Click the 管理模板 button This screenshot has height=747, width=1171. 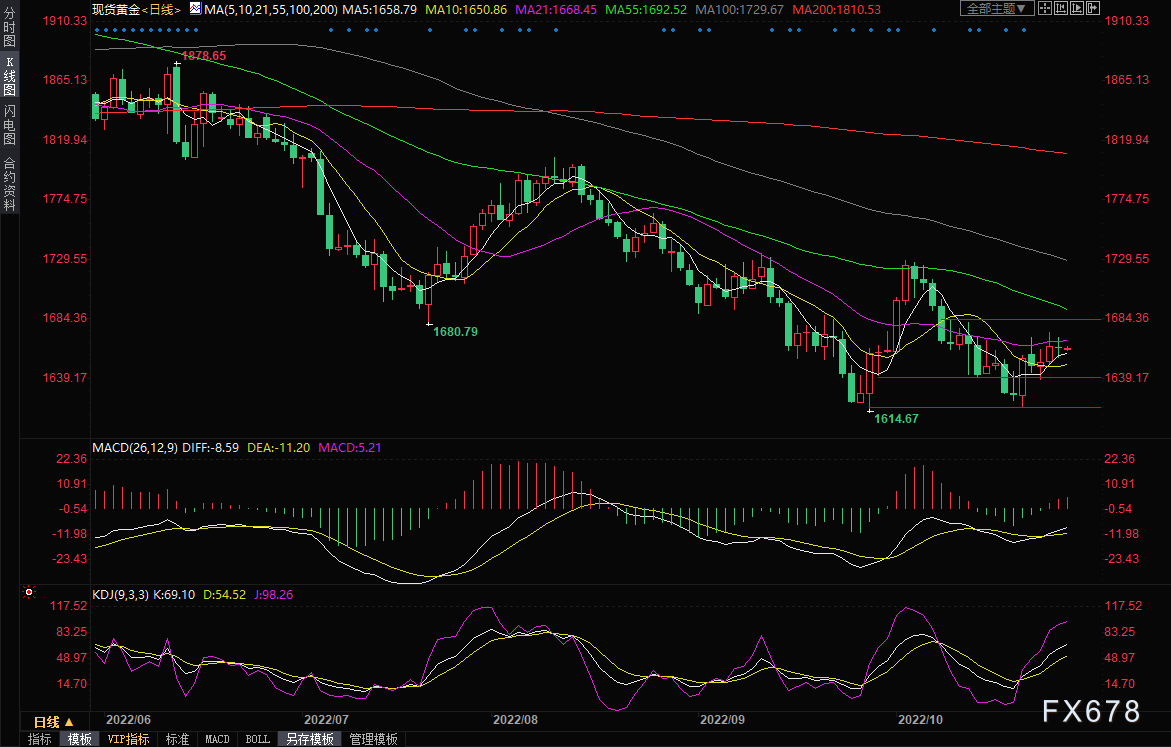pos(373,739)
